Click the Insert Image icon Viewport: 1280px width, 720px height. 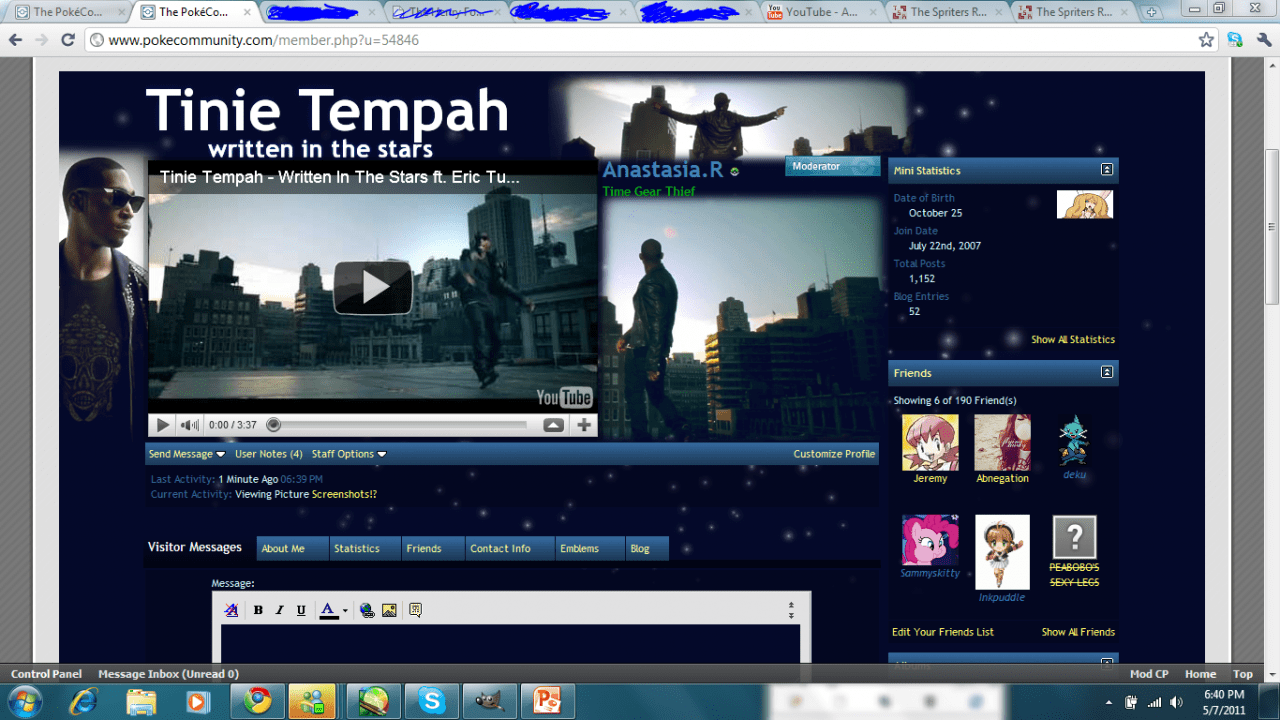389,610
